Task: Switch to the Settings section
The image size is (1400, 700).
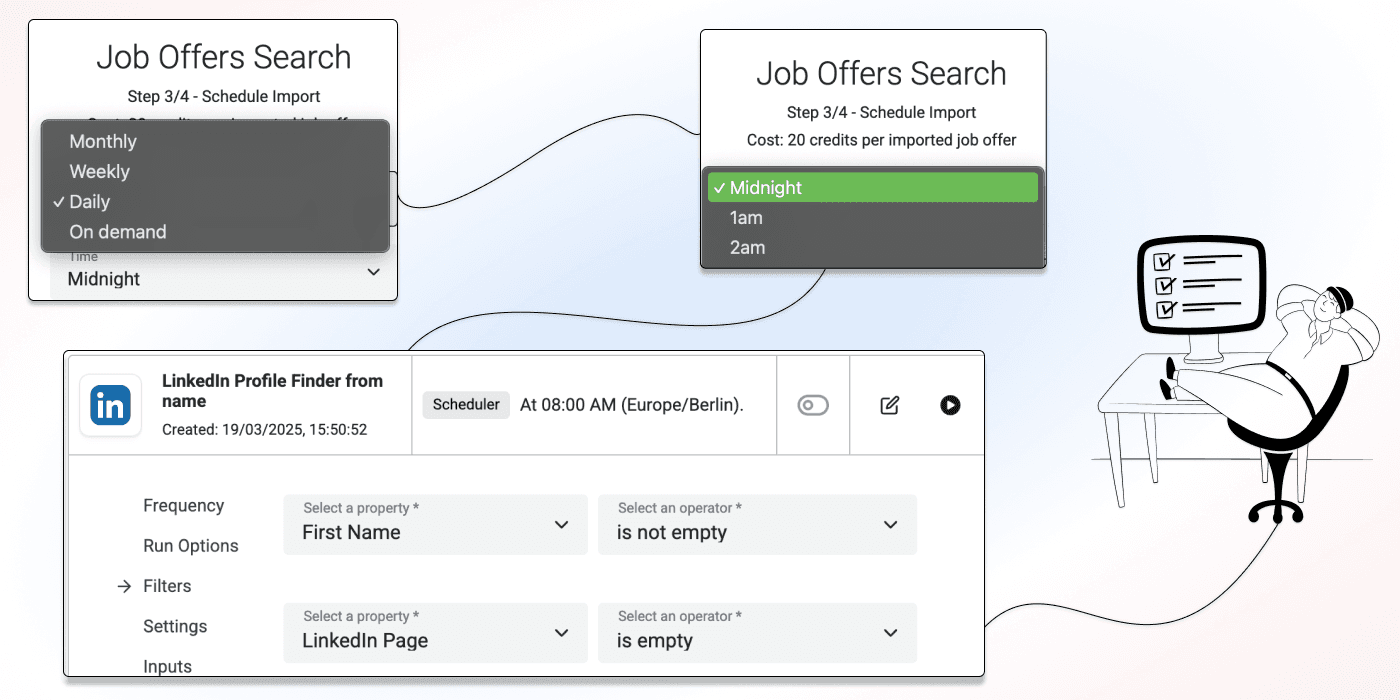Action: point(175,626)
